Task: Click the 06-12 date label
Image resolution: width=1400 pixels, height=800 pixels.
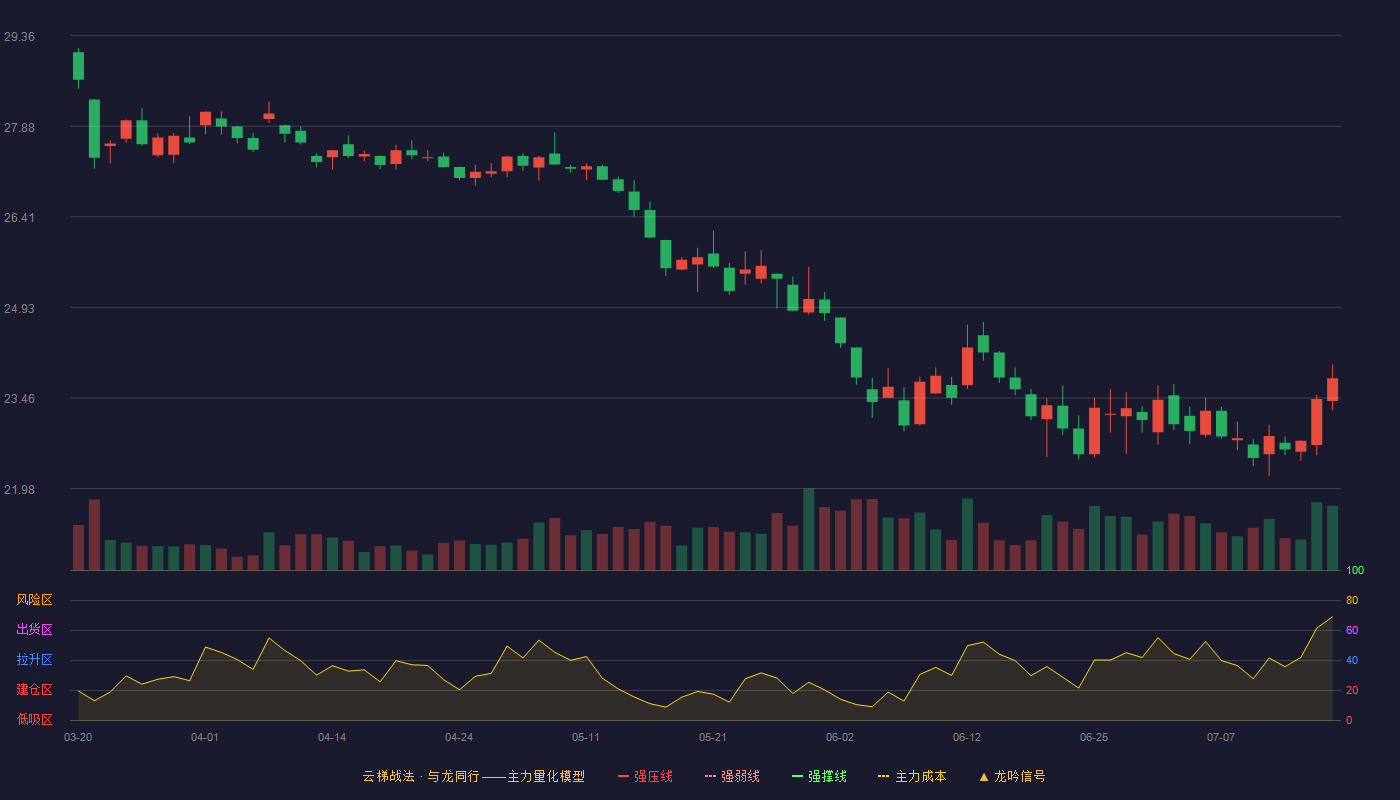Action: pos(967,737)
